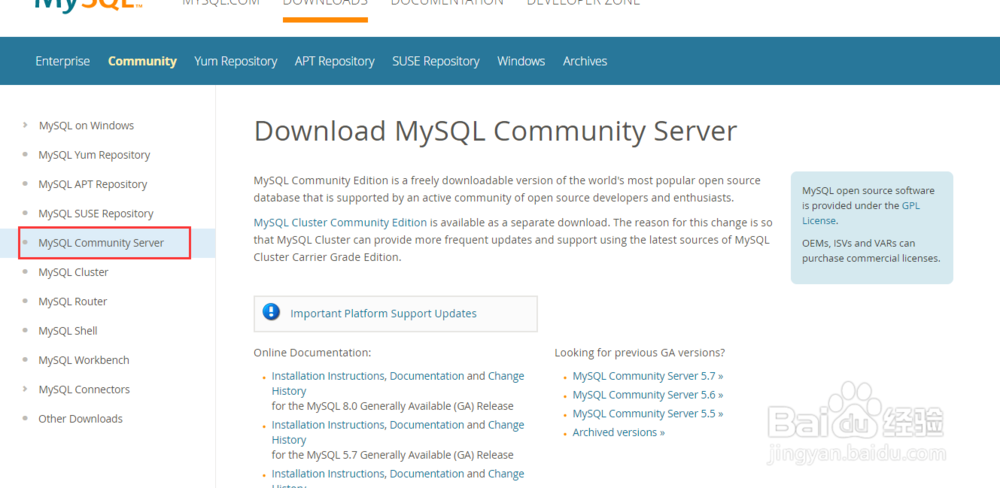Image resolution: width=1000 pixels, height=488 pixels.
Task: Open Documentation link for MySQL 5.7
Action: pyautogui.click(x=427, y=425)
